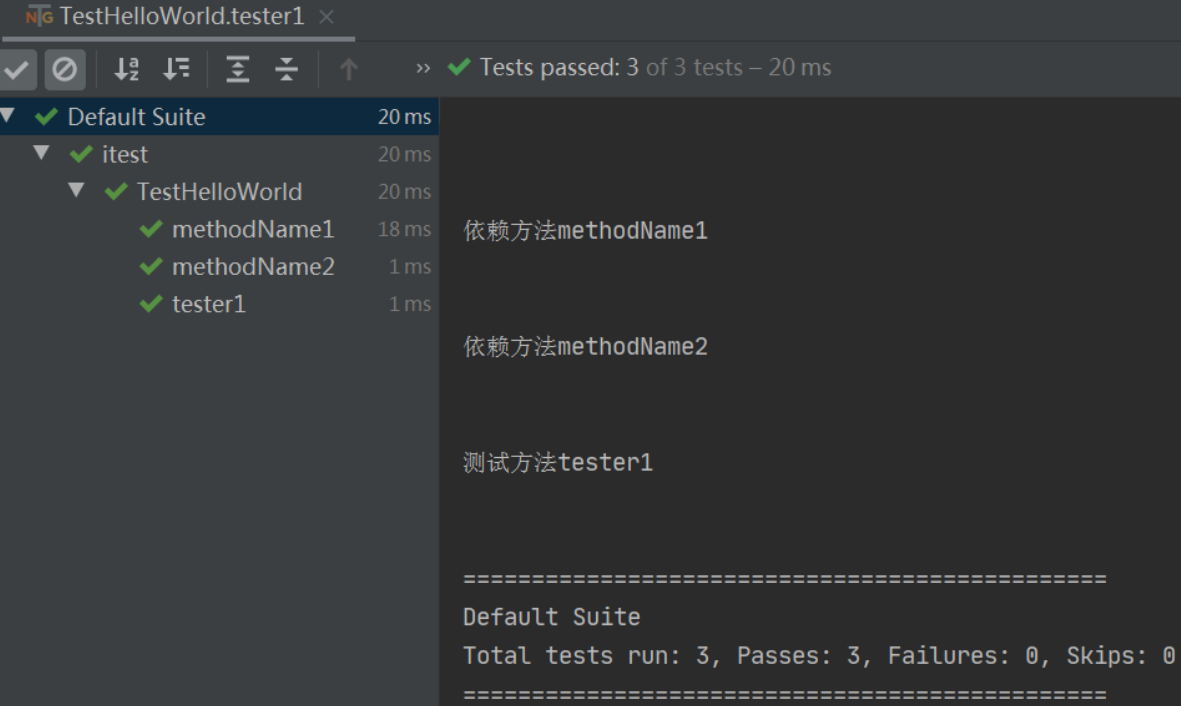Click the green check icon next to methodName1
This screenshot has height=706, width=1181.
pos(150,229)
